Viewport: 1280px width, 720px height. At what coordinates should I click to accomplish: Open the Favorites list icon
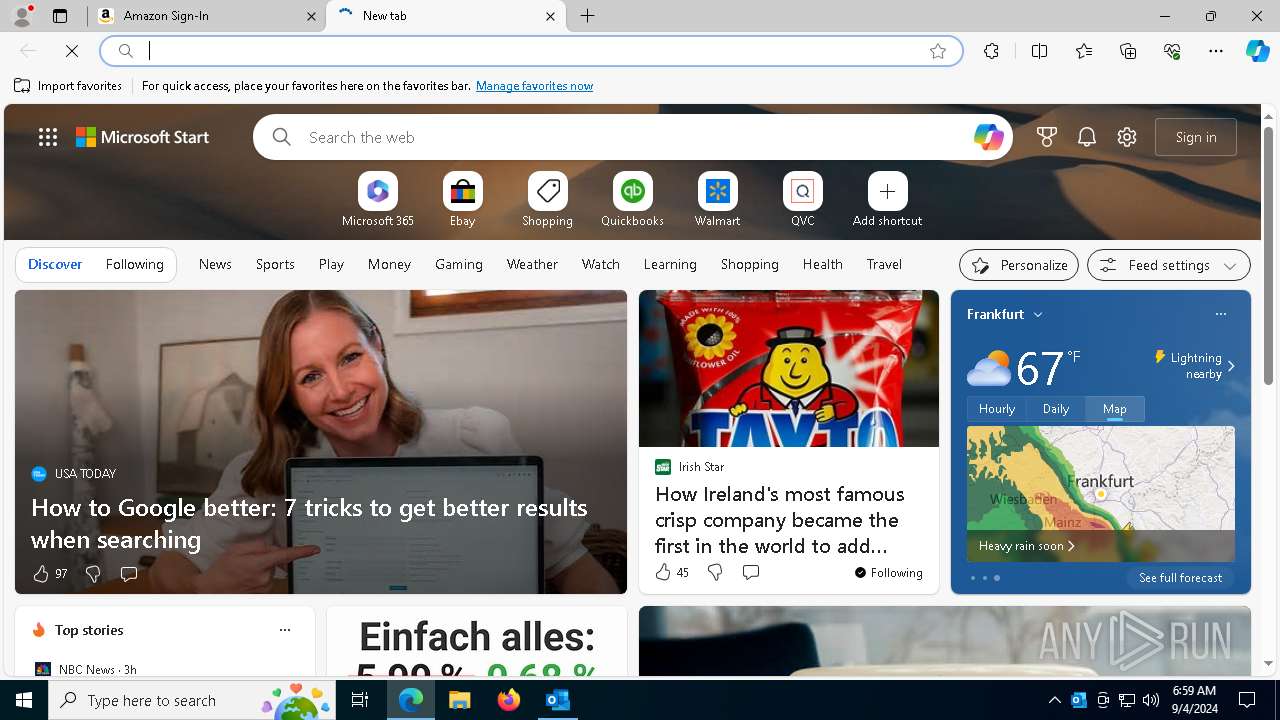tap(1084, 51)
